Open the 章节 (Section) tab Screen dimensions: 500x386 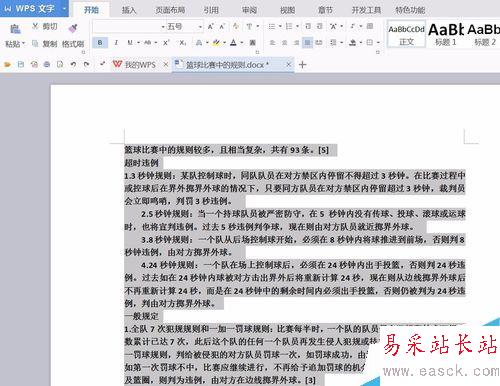click(x=325, y=10)
